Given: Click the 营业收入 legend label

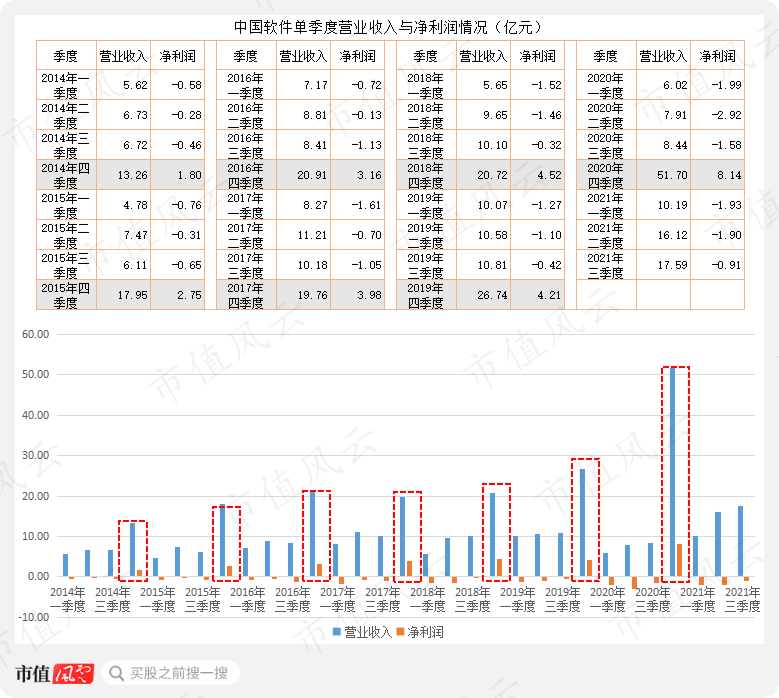Looking at the screenshot, I should pos(368,632).
